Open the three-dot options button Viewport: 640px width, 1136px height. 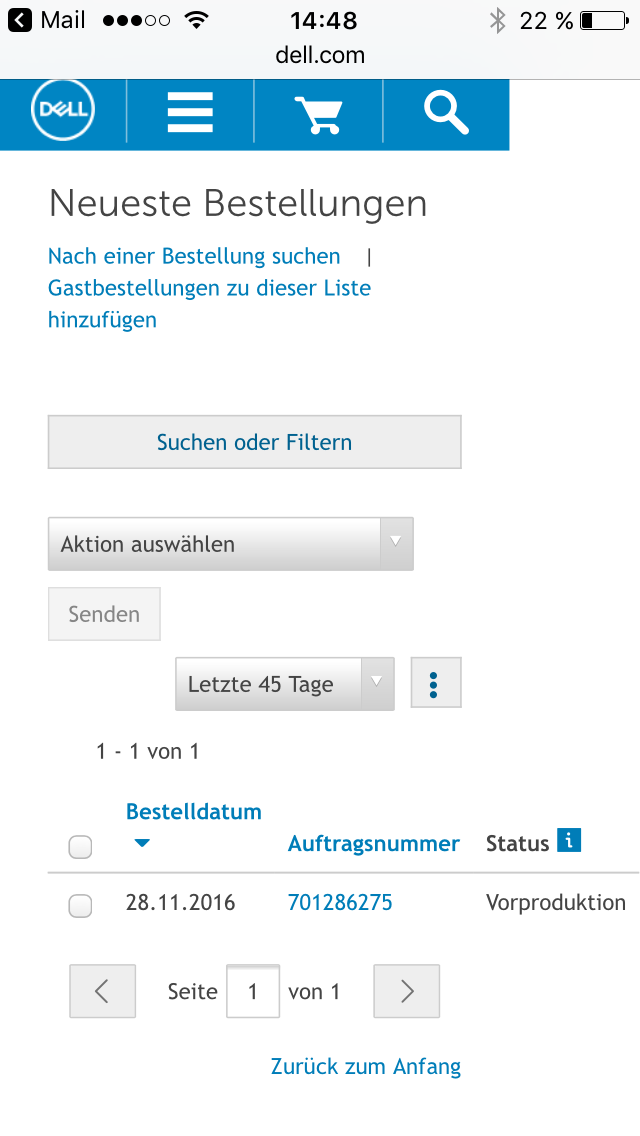(x=435, y=684)
